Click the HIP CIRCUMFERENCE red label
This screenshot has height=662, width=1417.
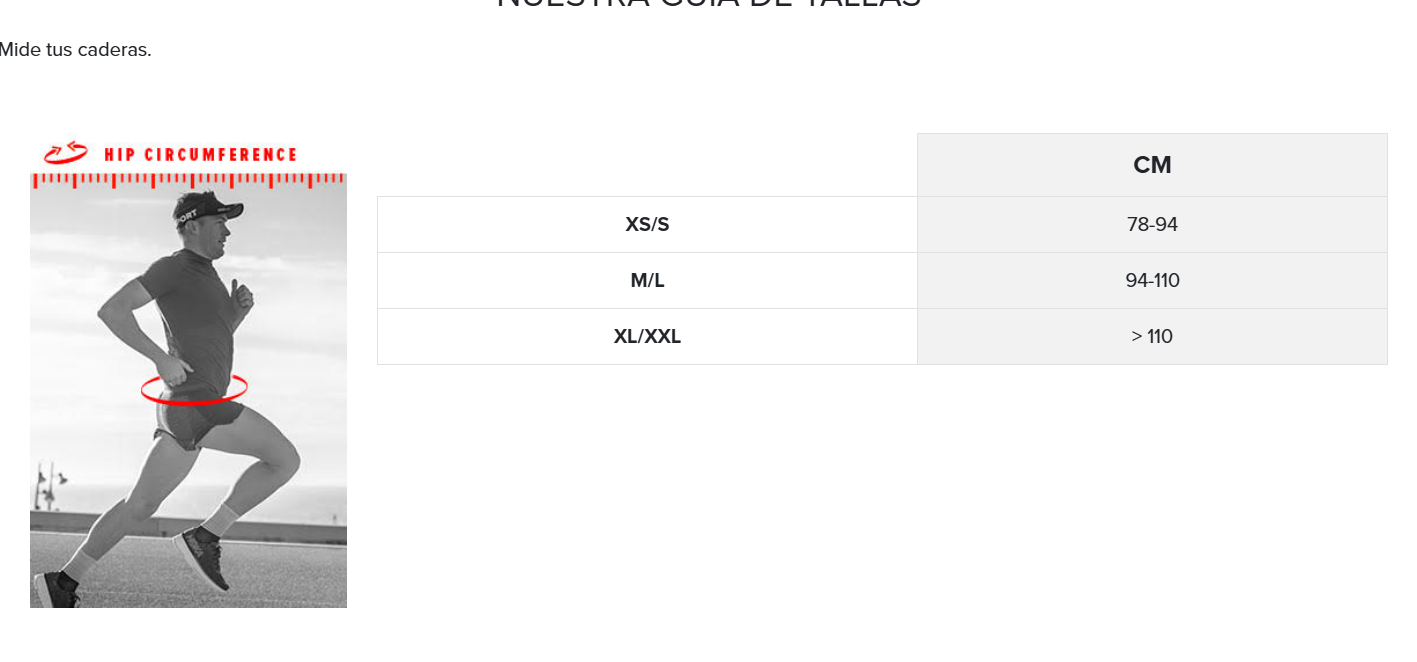(x=200, y=155)
